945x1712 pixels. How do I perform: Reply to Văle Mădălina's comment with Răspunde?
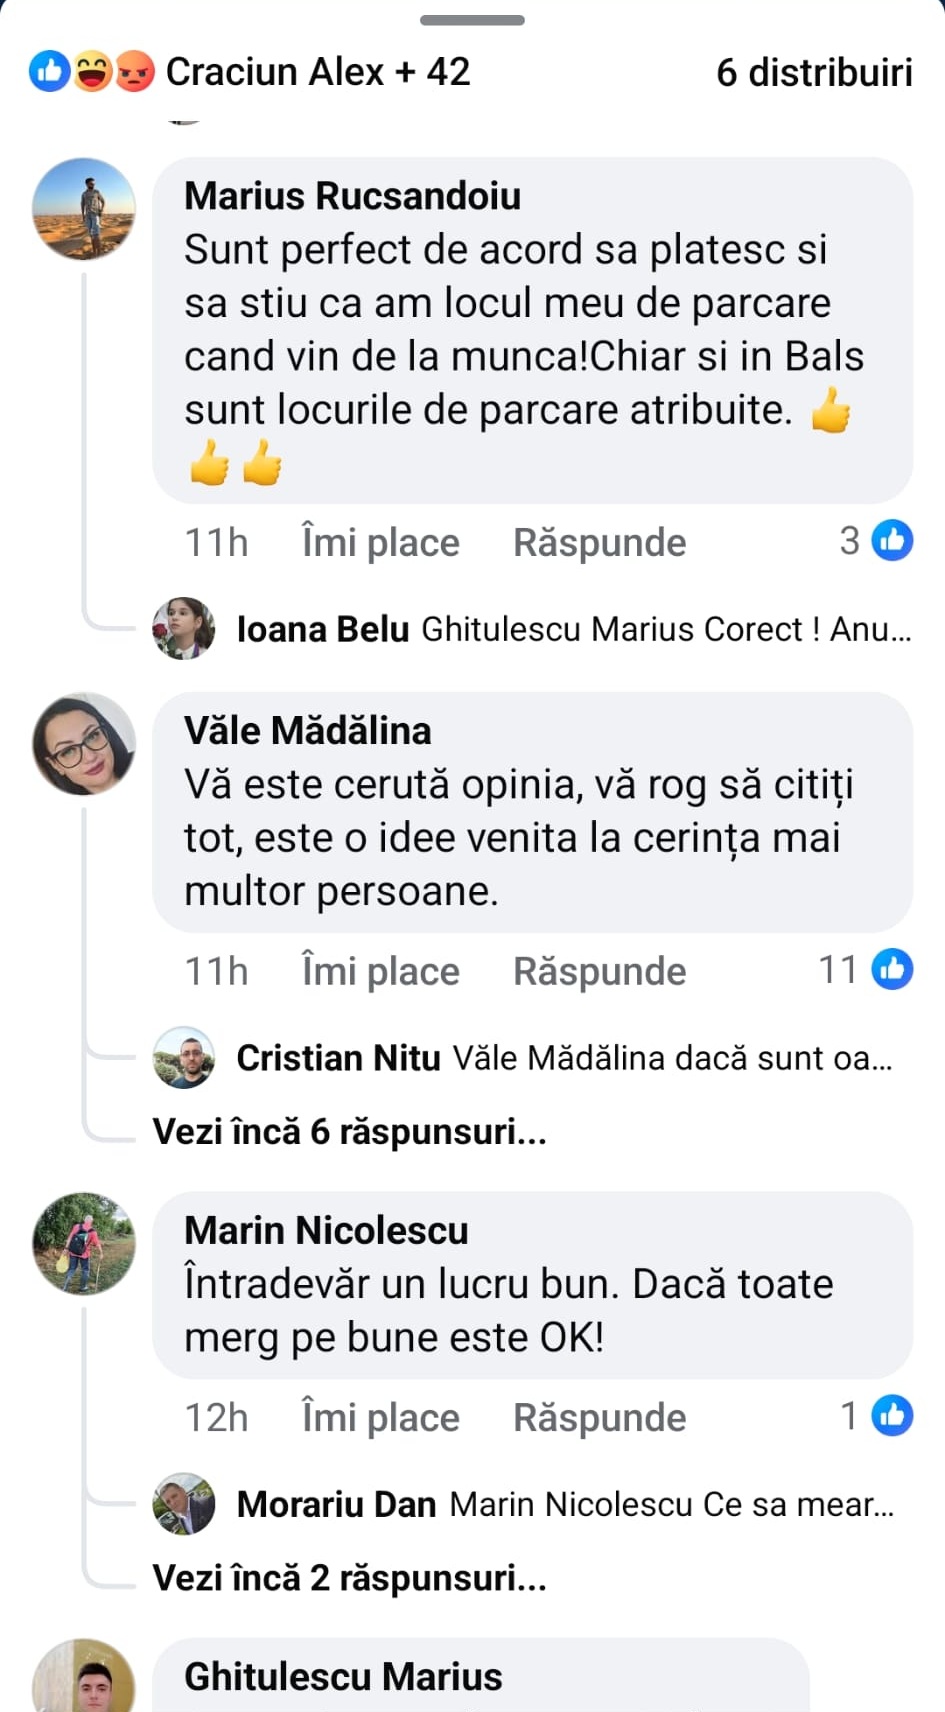click(x=599, y=972)
